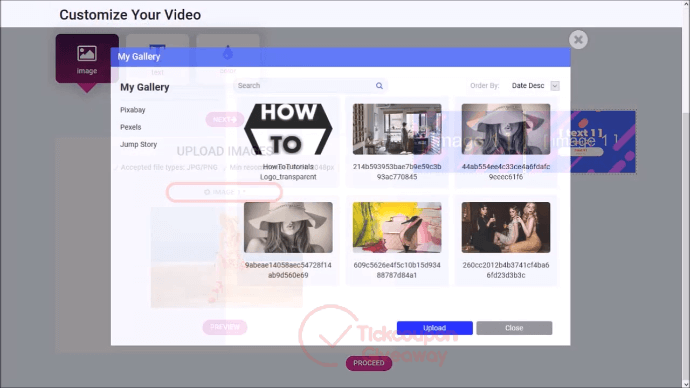This screenshot has height=388, width=690.
Task: Select the yellow image 609c5626e4f5c10b15d934
Action: pos(397,227)
